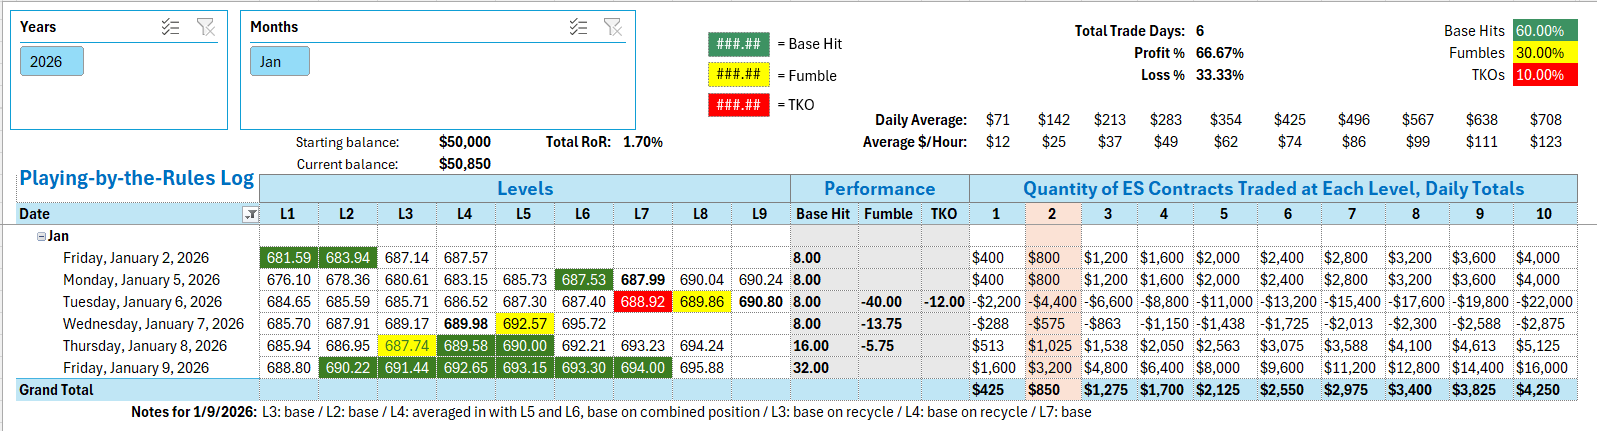Enable multi-select in the Months slicer

pyautogui.click(x=578, y=27)
